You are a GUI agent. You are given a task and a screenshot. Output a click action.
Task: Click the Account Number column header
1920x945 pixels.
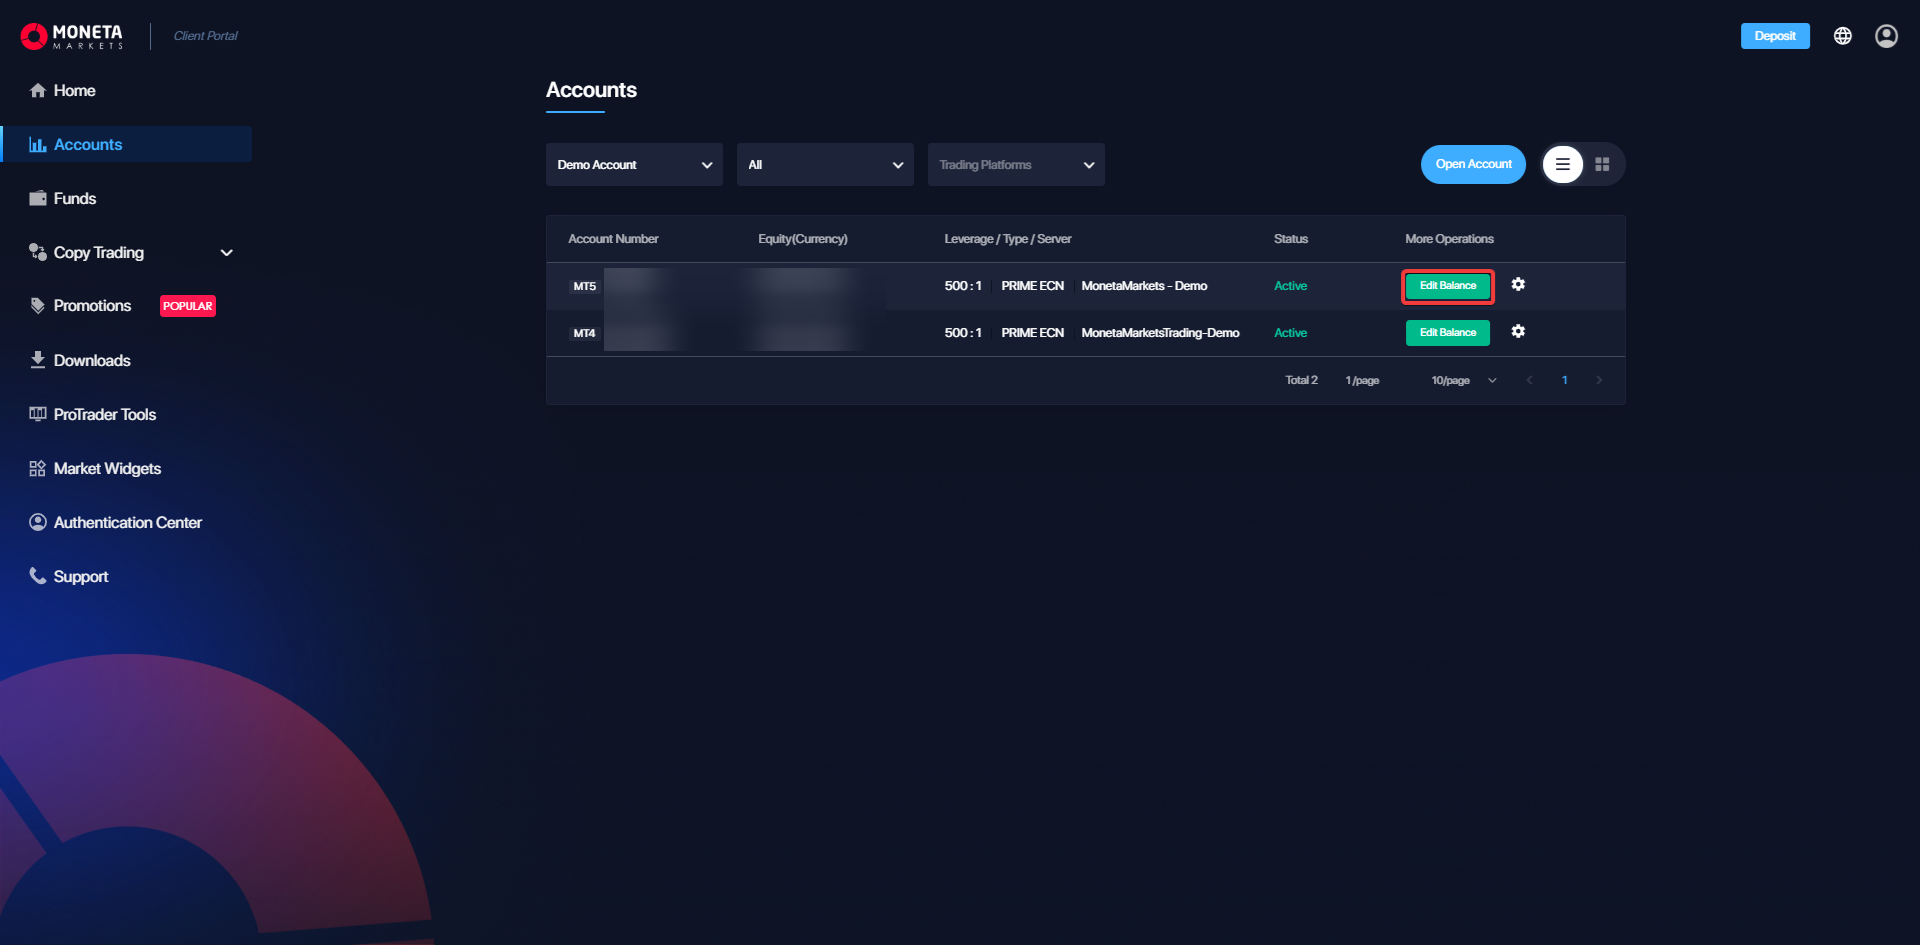coord(613,239)
